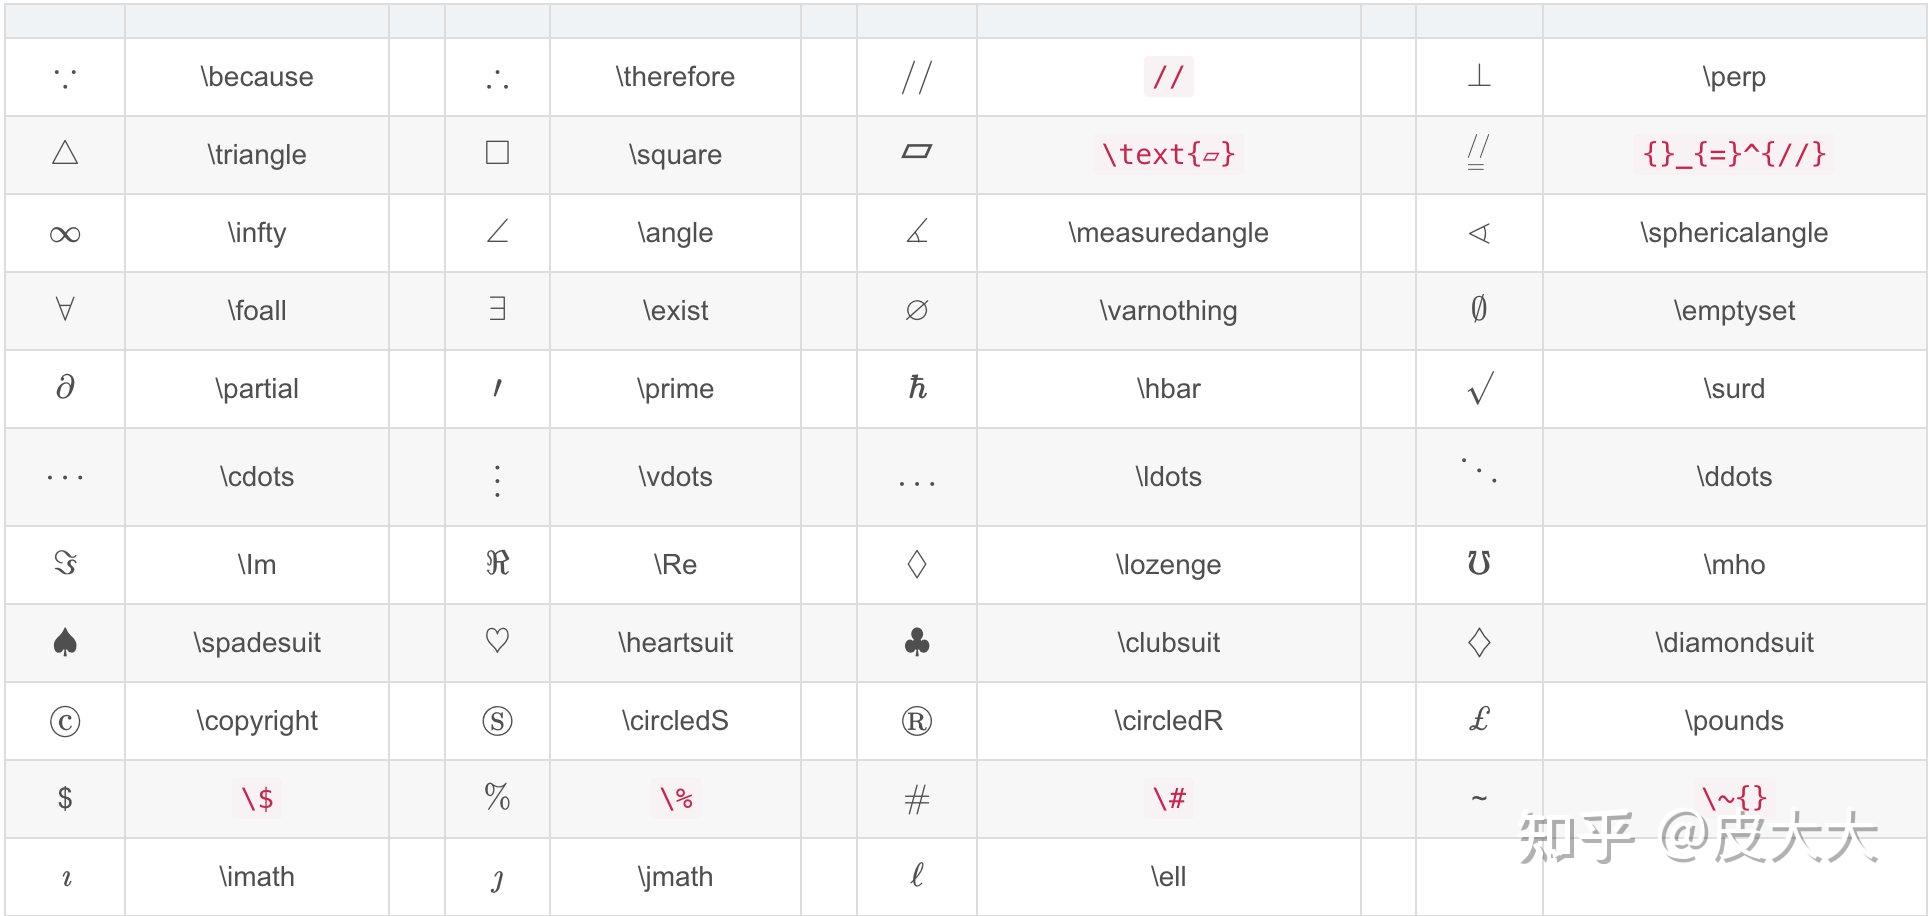The height and width of the screenshot is (916, 1928).
Task: Select the square root surd symbol
Action: coord(1480,388)
